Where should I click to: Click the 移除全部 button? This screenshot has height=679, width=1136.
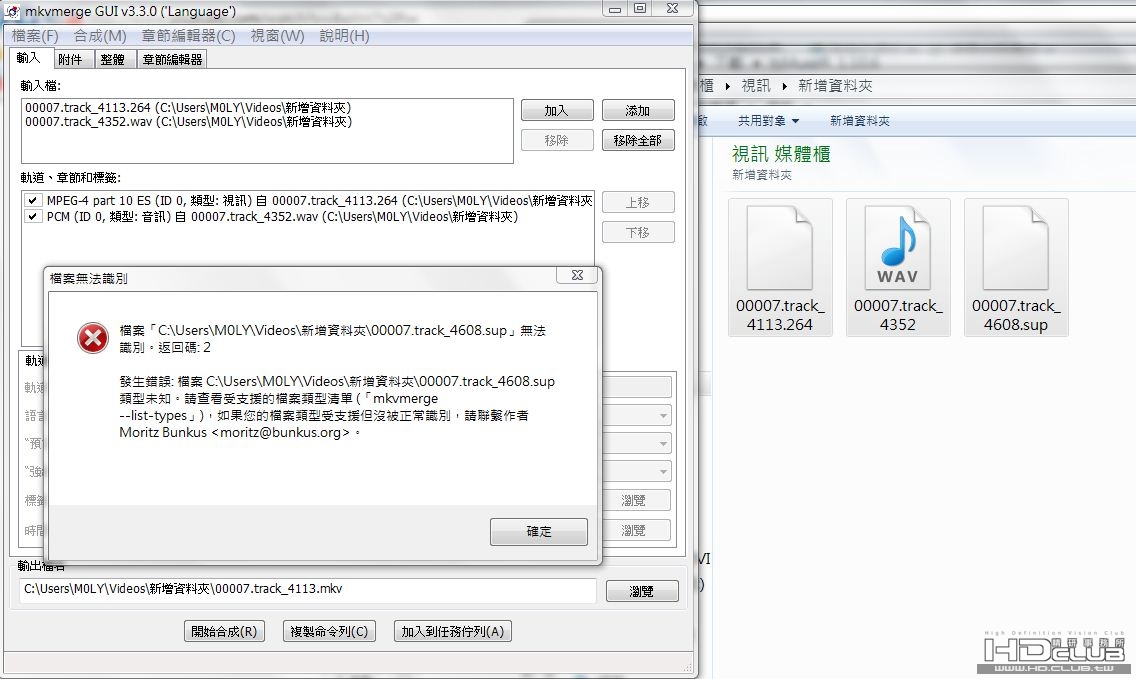coord(638,140)
